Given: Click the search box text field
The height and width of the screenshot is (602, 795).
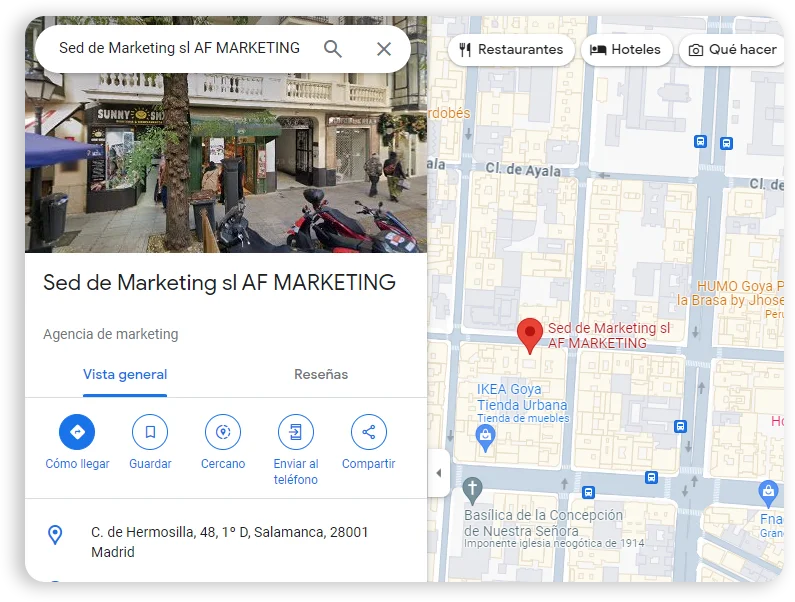Looking at the screenshot, I should coord(179,48).
